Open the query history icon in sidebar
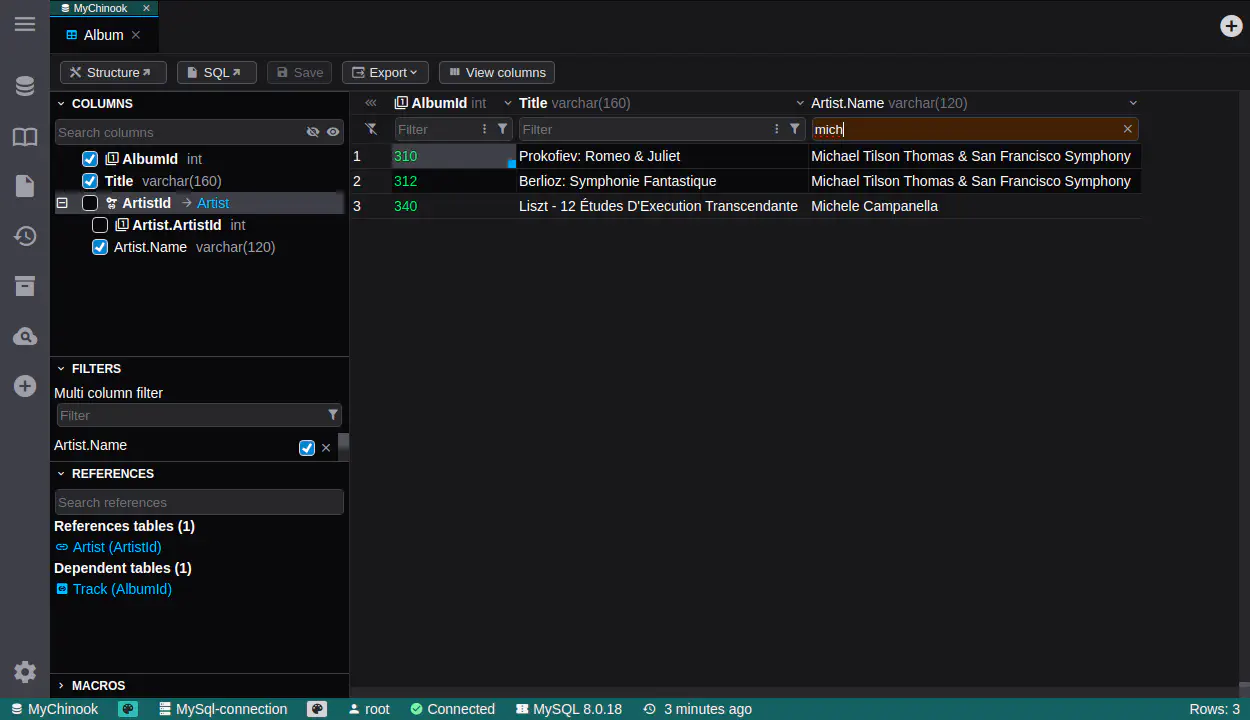The height and width of the screenshot is (720, 1250). tap(25, 236)
